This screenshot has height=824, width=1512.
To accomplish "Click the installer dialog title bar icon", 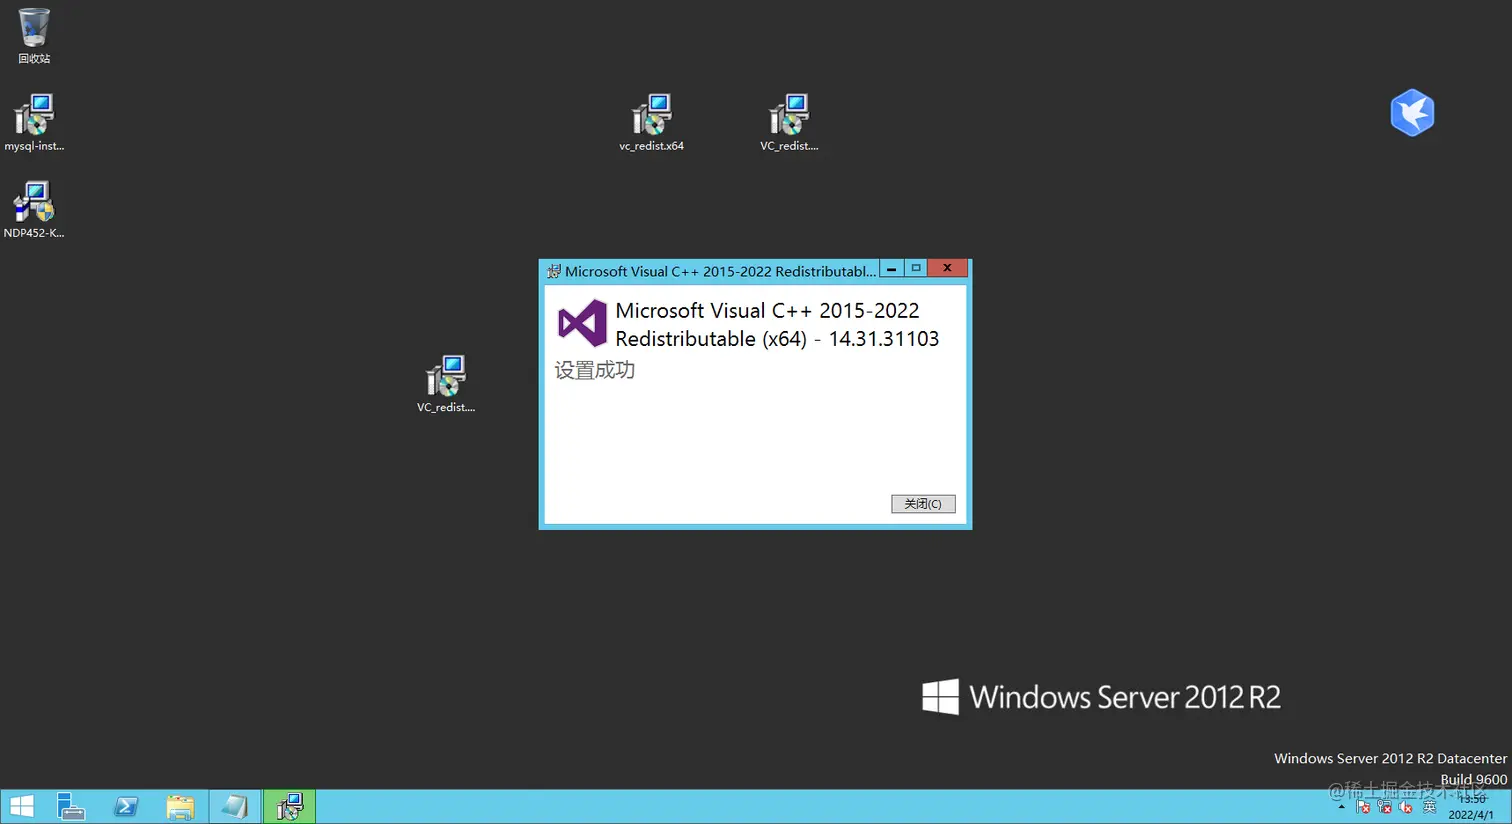I will 554,271.
